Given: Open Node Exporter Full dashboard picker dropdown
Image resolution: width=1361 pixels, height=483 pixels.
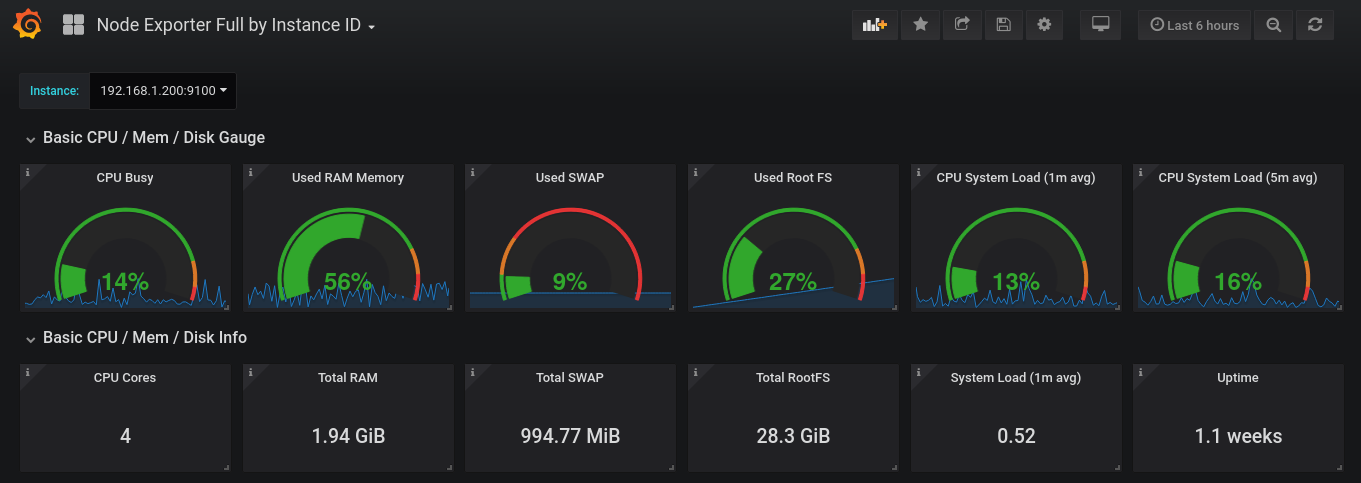Looking at the screenshot, I should click(x=235, y=25).
